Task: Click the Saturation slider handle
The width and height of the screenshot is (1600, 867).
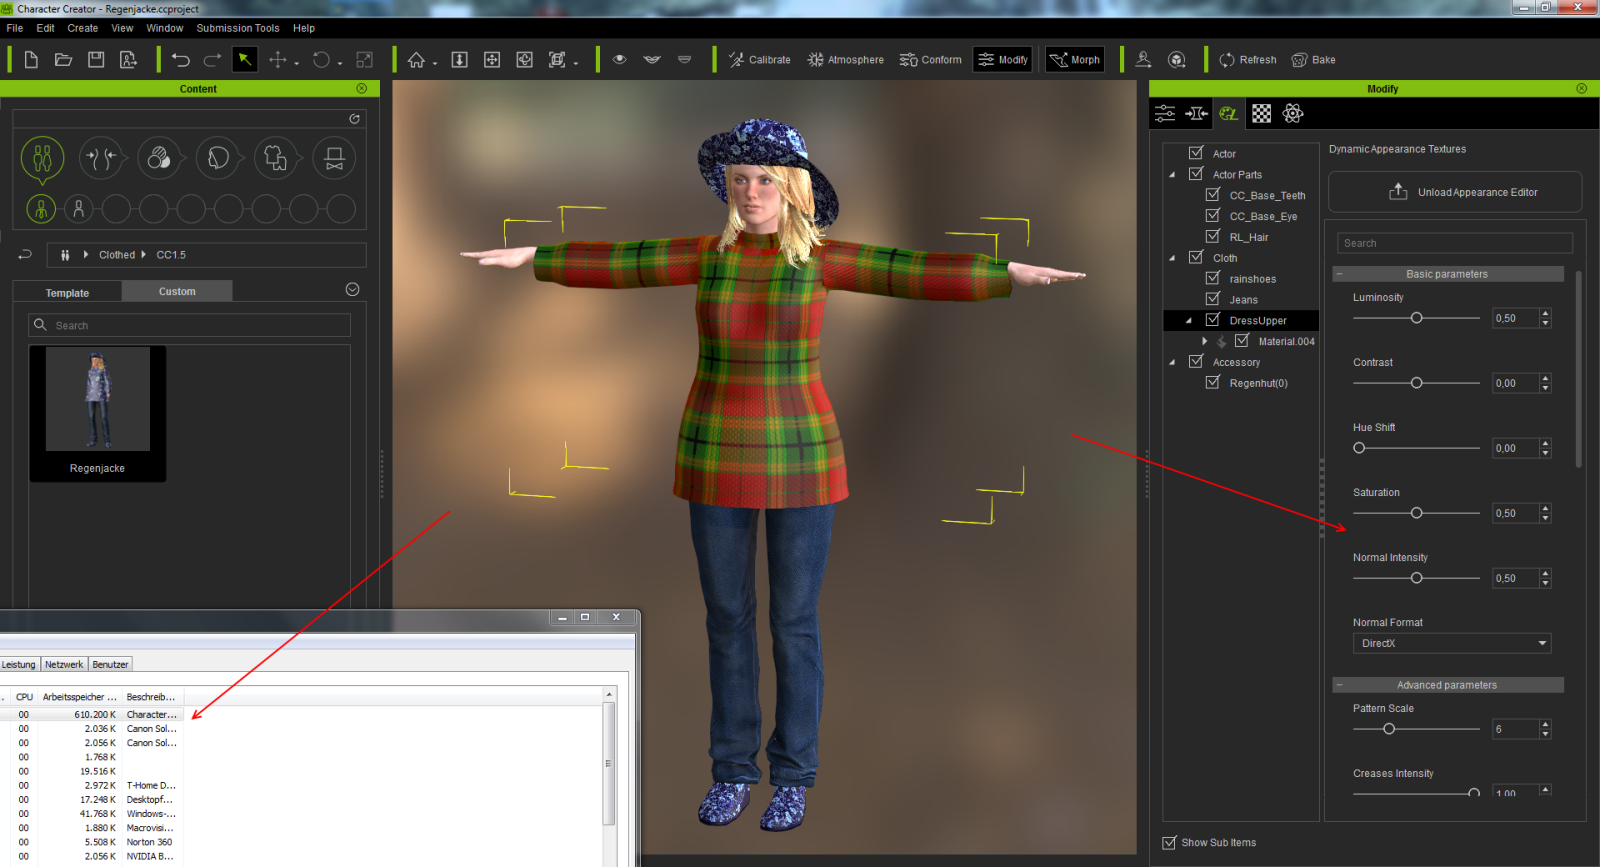Action: tap(1416, 513)
